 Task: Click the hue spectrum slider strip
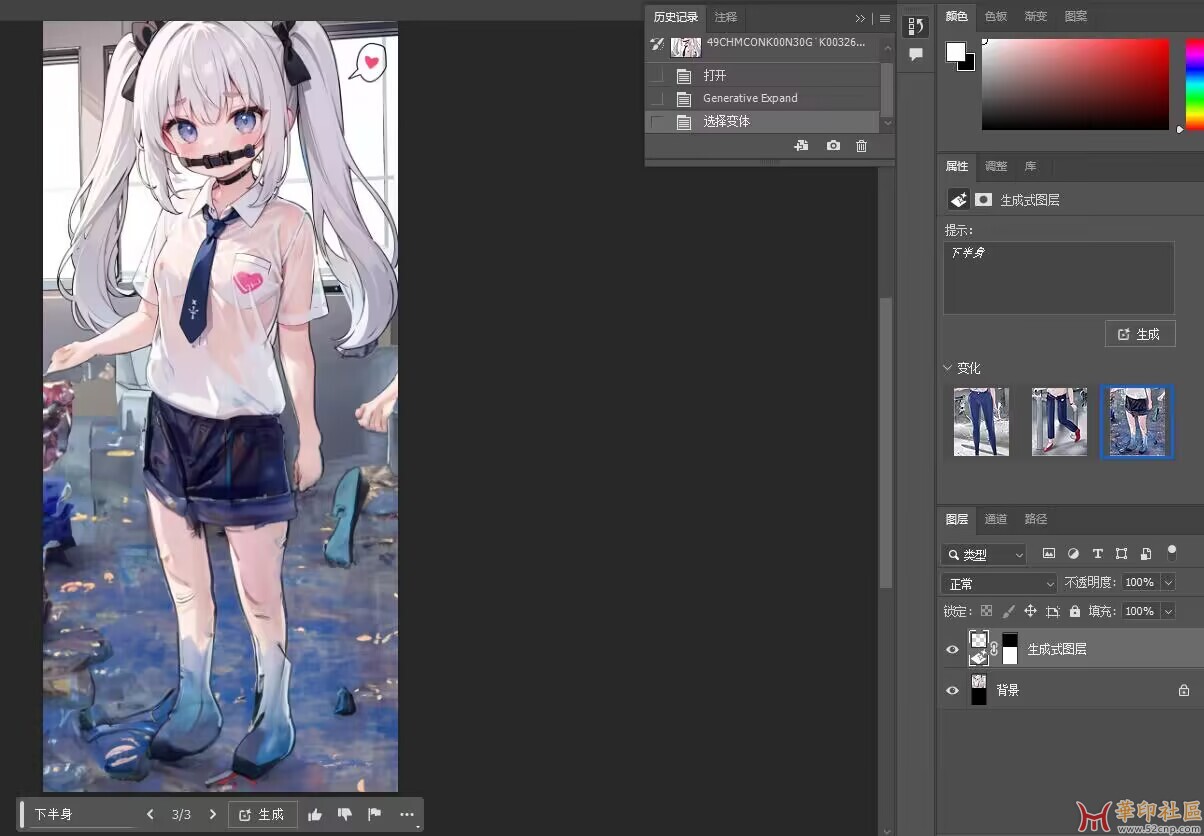(x=1195, y=84)
